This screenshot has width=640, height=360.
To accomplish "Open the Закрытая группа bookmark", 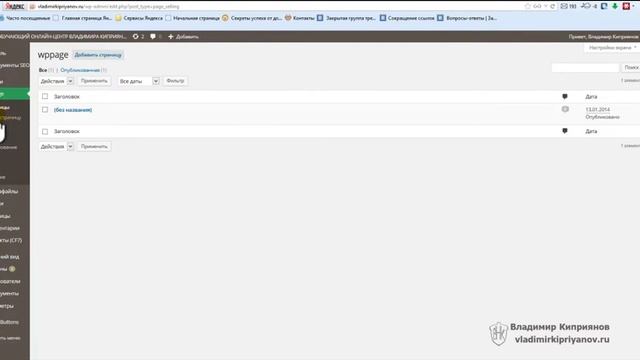I will click(346, 18).
